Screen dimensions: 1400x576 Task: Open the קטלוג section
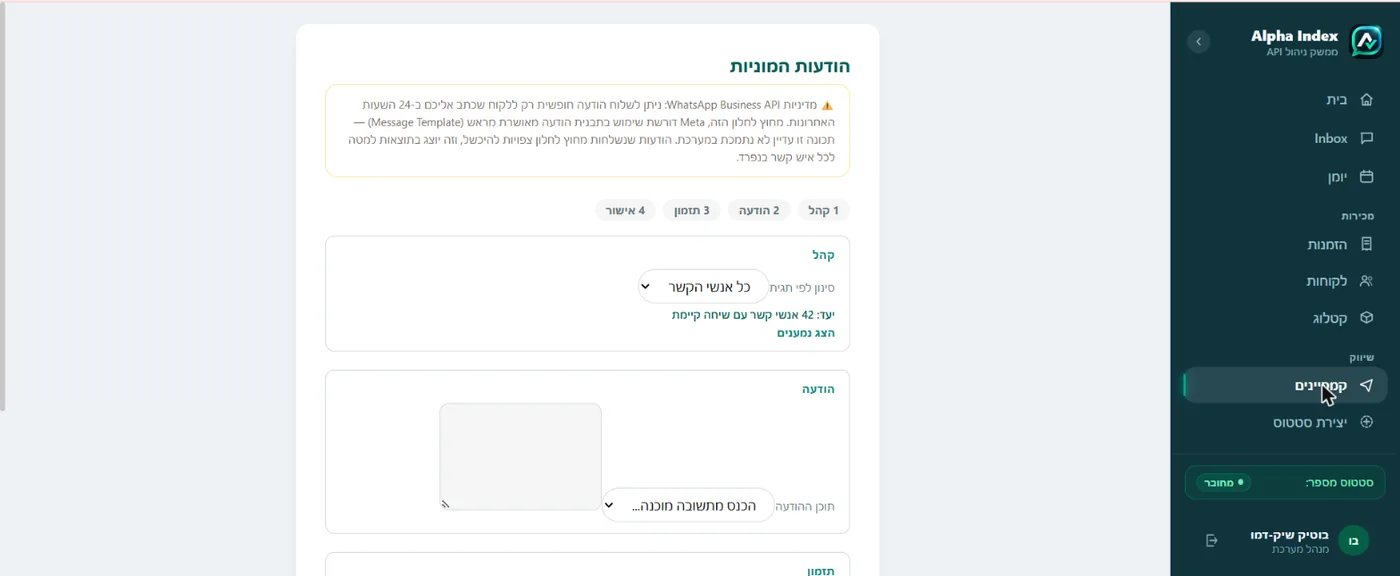(1285, 318)
